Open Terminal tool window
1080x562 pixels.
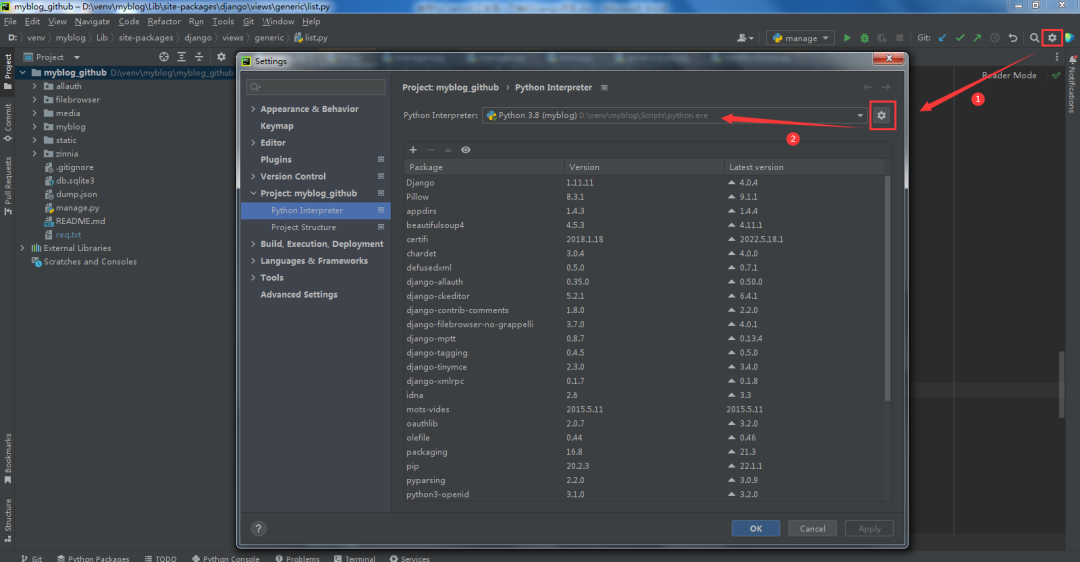click(x=355, y=558)
